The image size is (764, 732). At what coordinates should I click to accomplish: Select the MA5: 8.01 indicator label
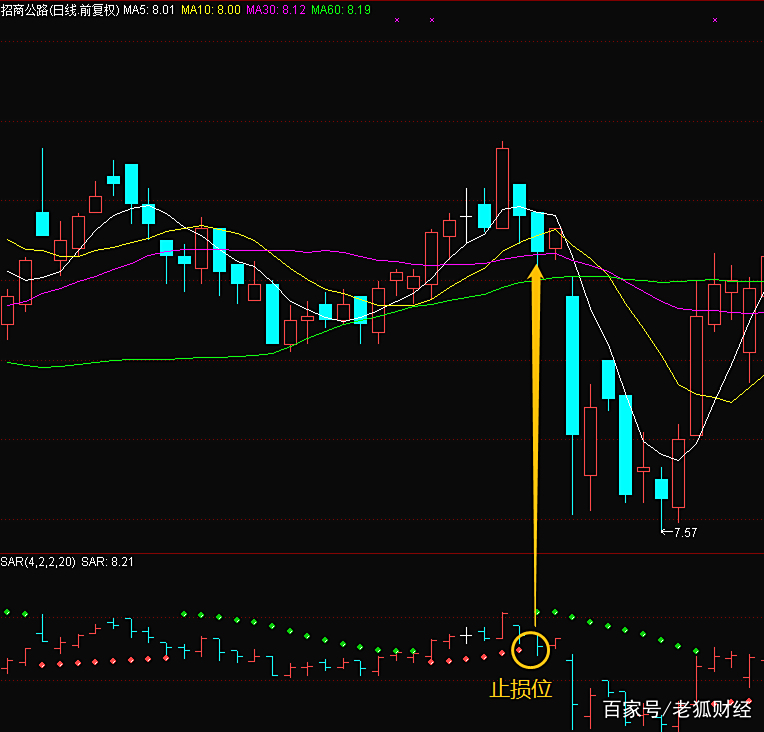point(149,10)
